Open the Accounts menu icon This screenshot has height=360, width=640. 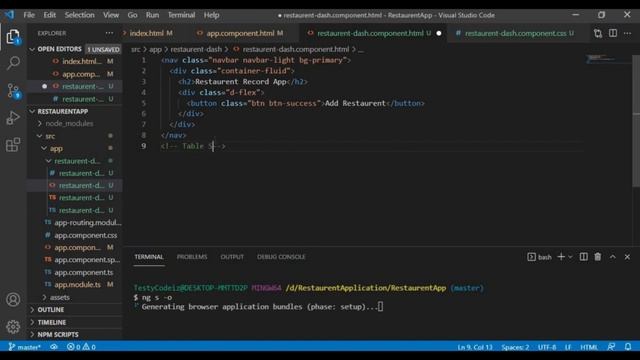coord(13,300)
